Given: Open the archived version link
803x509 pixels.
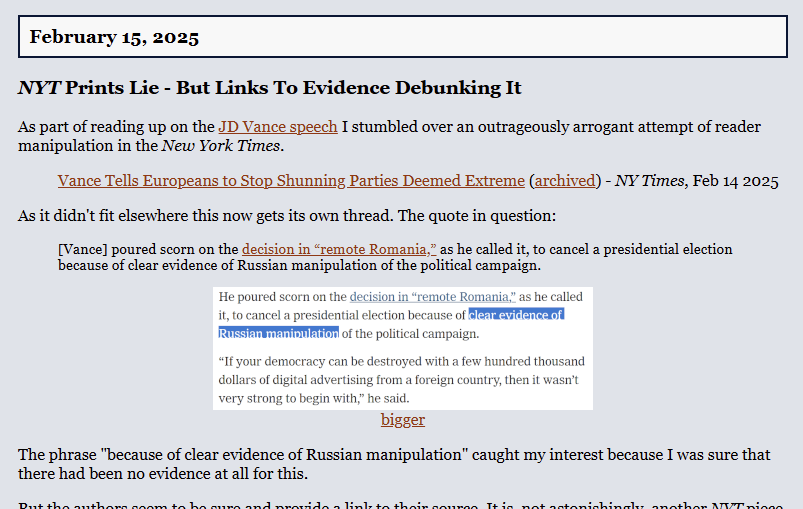Looking at the screenshot, I should [565, 181].
